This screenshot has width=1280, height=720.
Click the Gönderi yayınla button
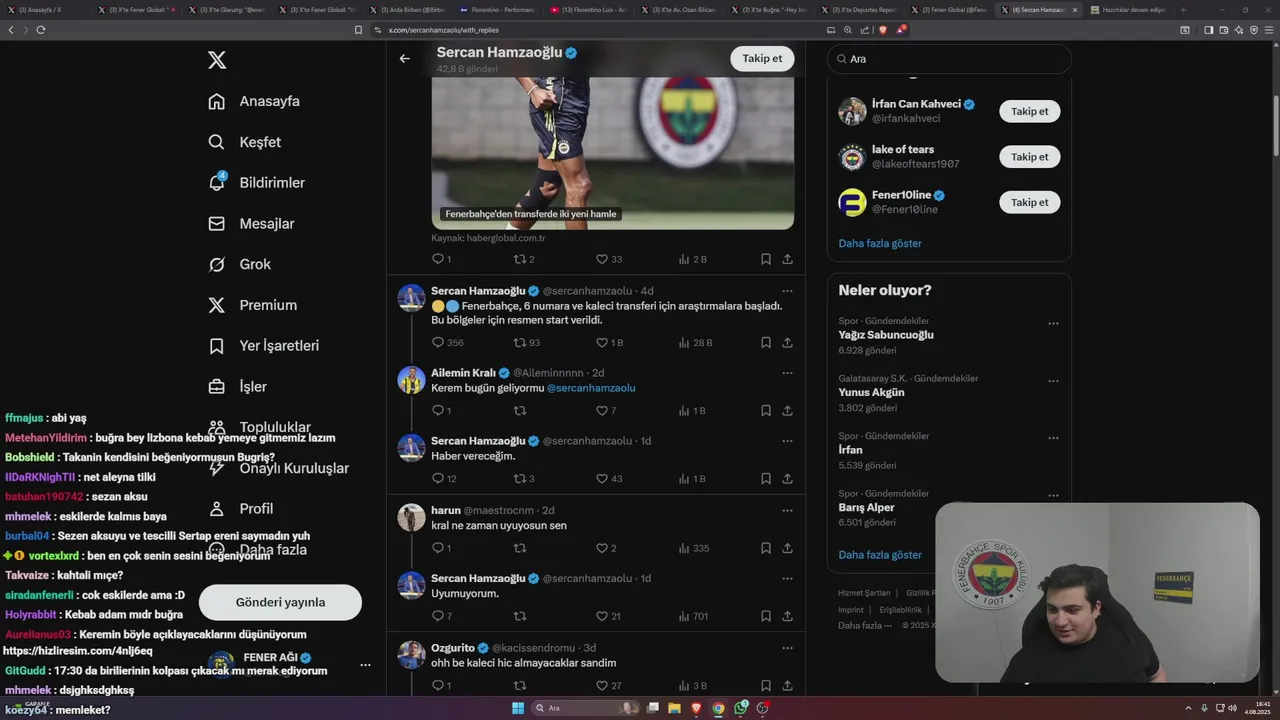[280, 602]
